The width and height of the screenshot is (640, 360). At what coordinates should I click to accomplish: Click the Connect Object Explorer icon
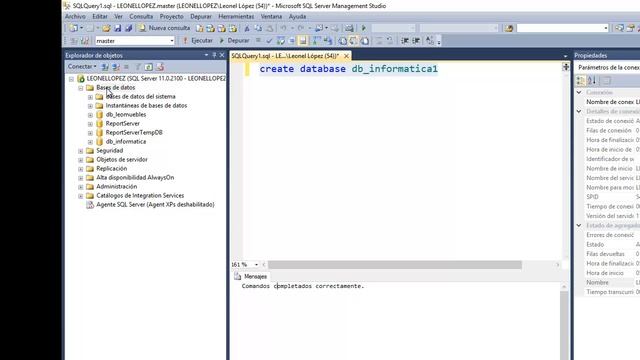click(x=105, y=67)
